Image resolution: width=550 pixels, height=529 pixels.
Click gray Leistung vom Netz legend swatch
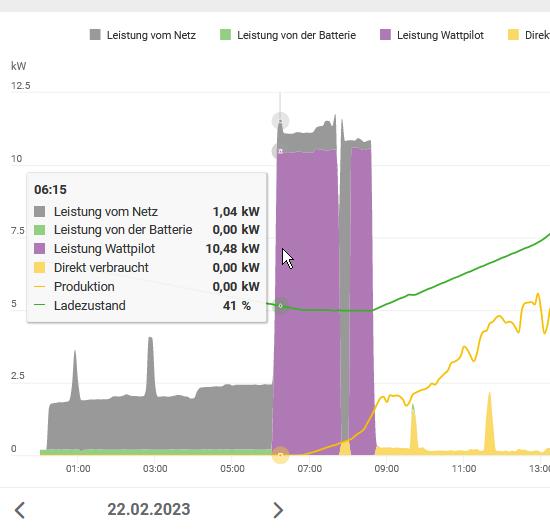click(x=95, y=35)
